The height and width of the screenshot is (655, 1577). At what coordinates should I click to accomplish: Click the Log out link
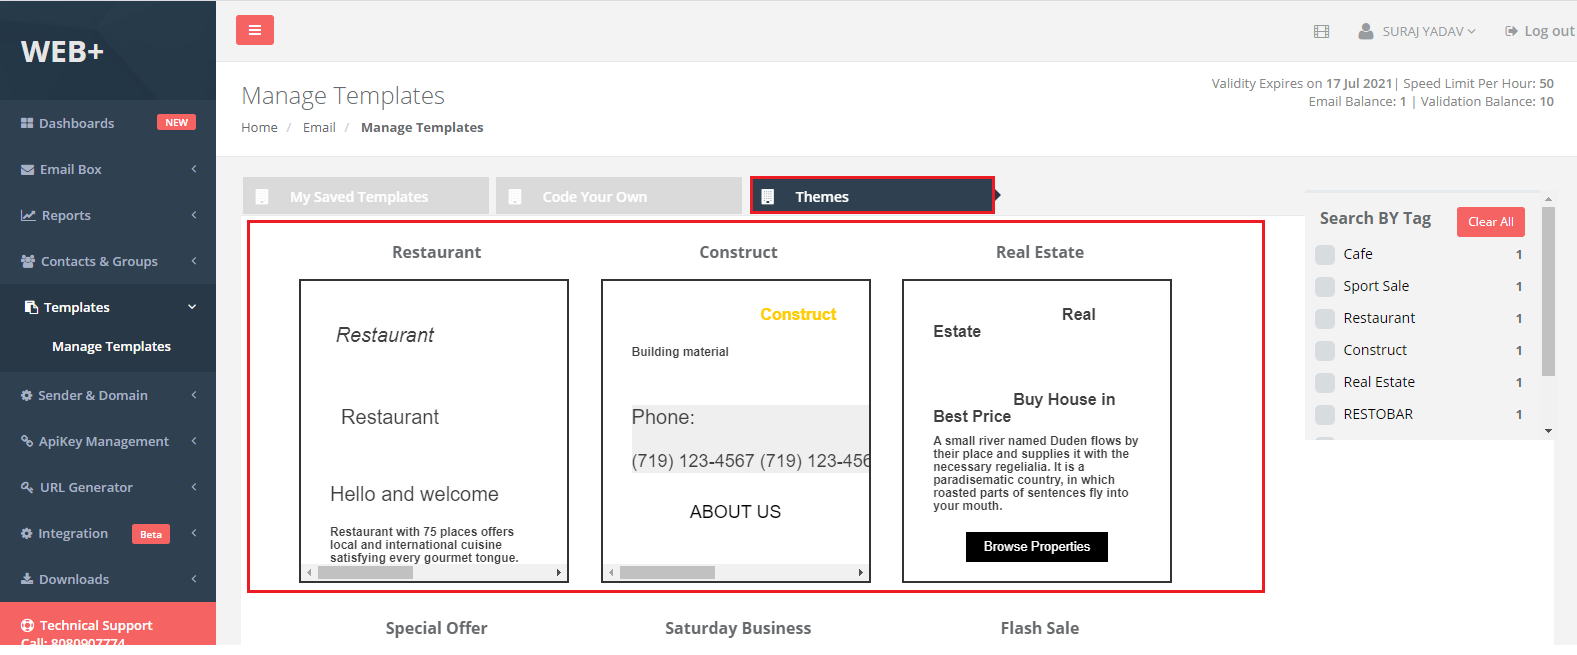(1539, 32)
